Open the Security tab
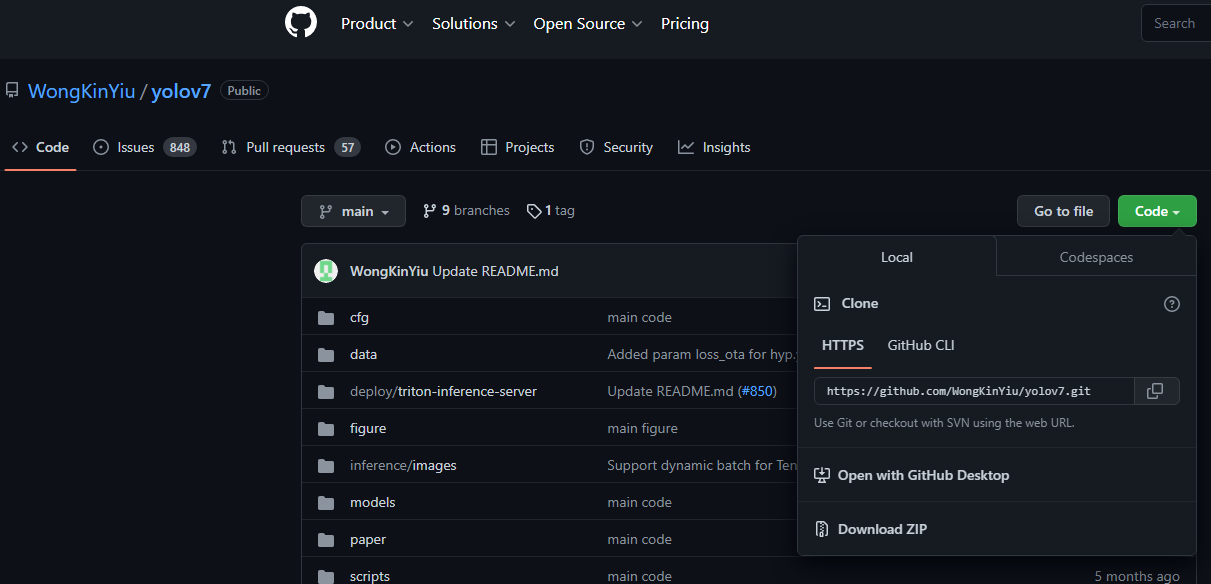Screen dimensions: 1211x584 tap(616, 147)
